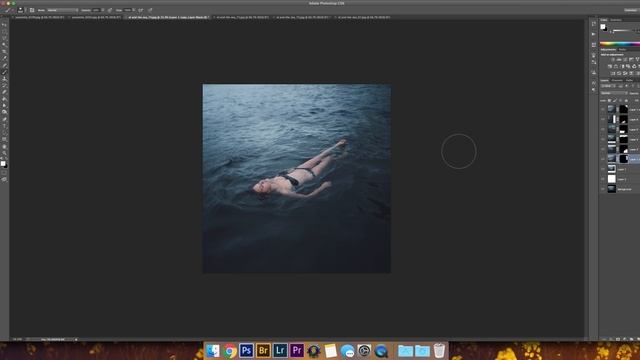Toggle visibility of the highlighted layer
The height and width of the screenshot is (360, 640).
point(603,159)
